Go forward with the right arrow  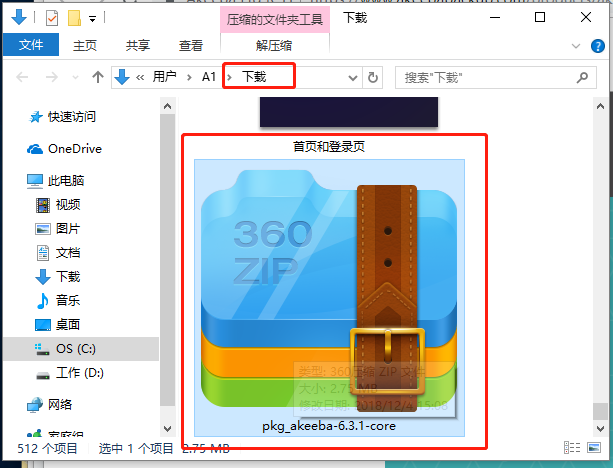52,77
